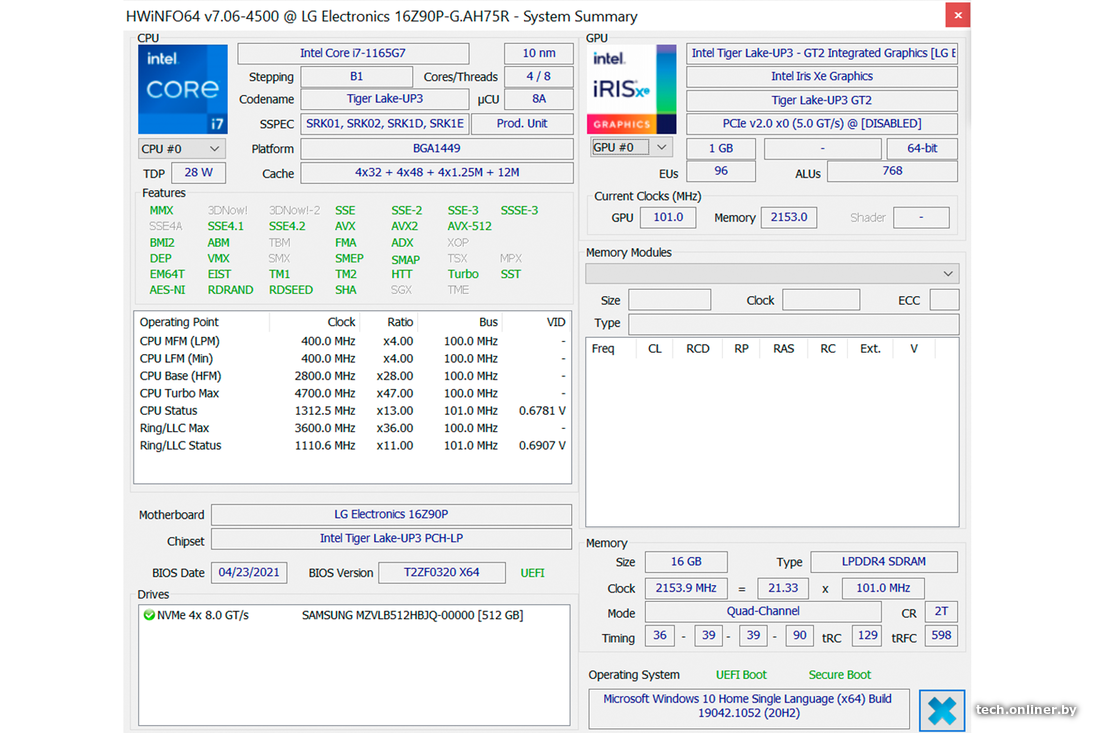Viewport: 1100px width, 733px height.
Task: Click the BIOS Date 04/23/2021 field
Action: click(248, 573)
